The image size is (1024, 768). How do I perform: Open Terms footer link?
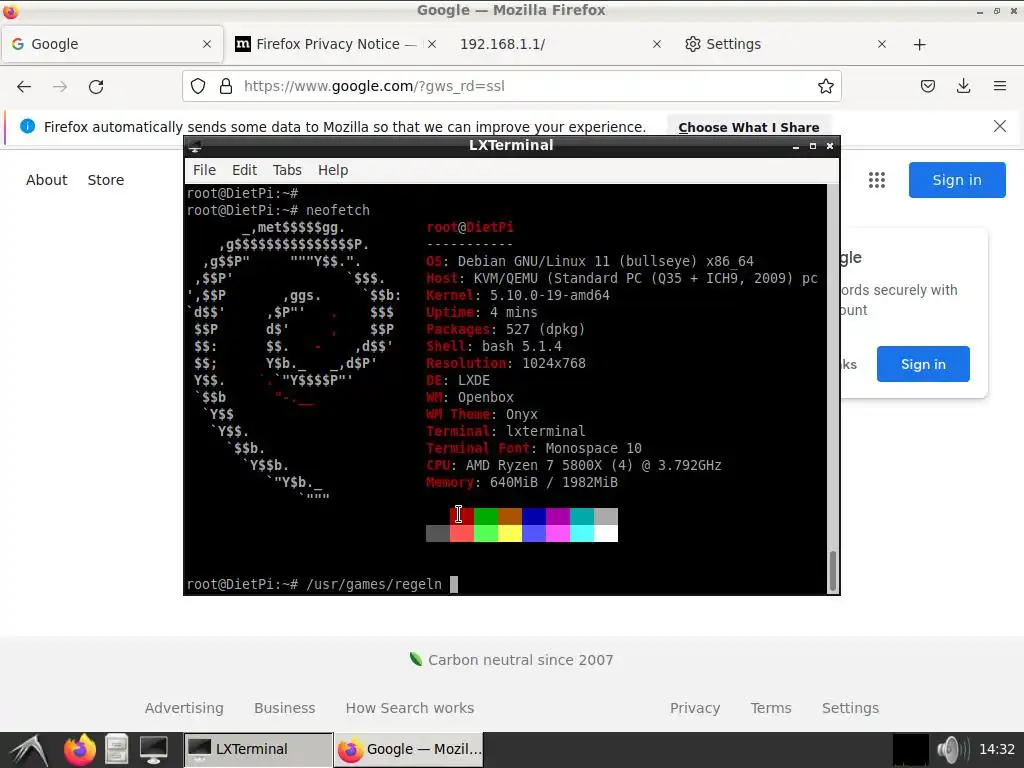[771, 708]
